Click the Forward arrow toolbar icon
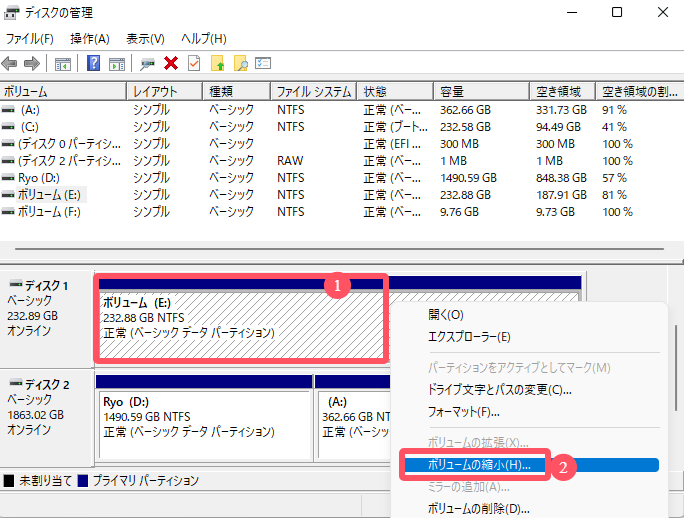This screenshot has height=518, width=684. click(32, 64)
